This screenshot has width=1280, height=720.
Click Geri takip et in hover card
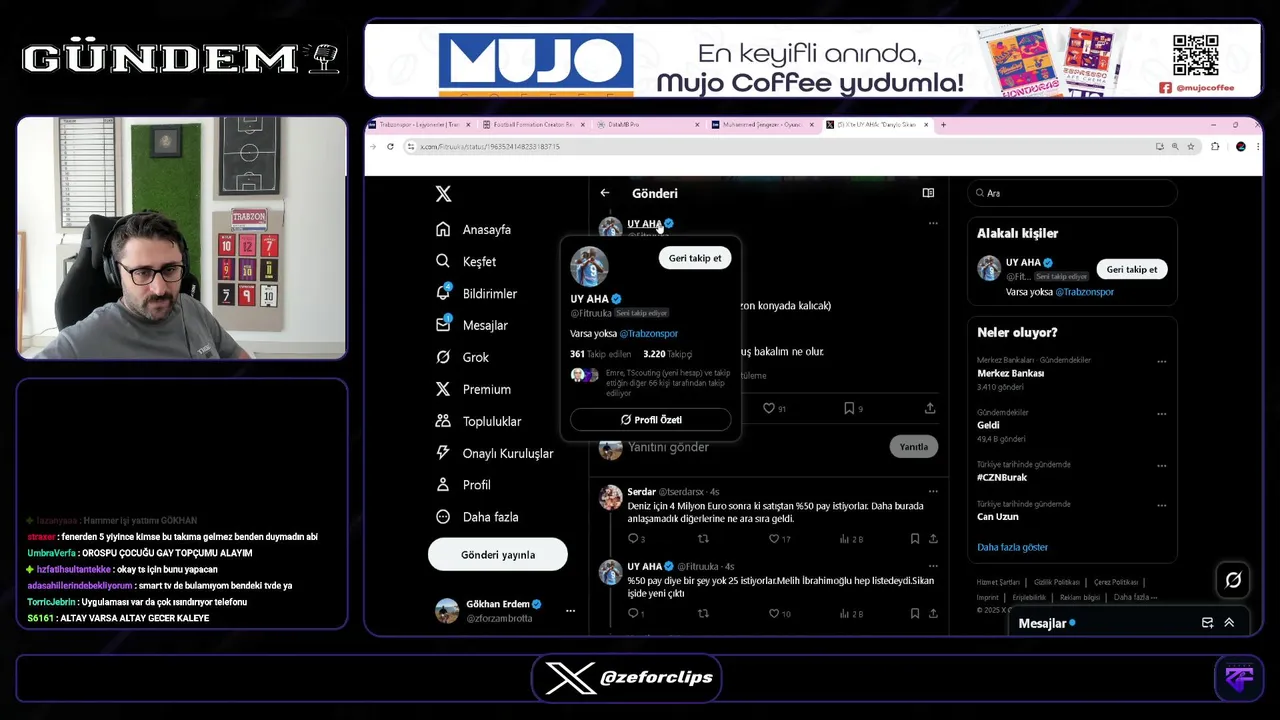coord(695,258)
